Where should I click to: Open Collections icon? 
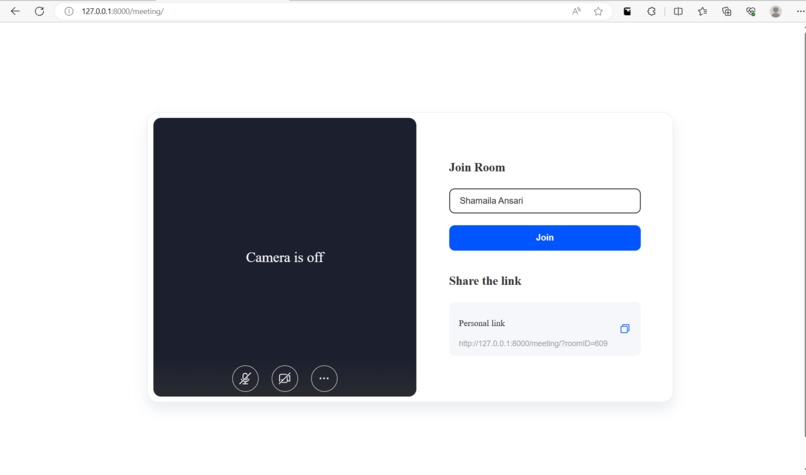(x=727, y=11)
